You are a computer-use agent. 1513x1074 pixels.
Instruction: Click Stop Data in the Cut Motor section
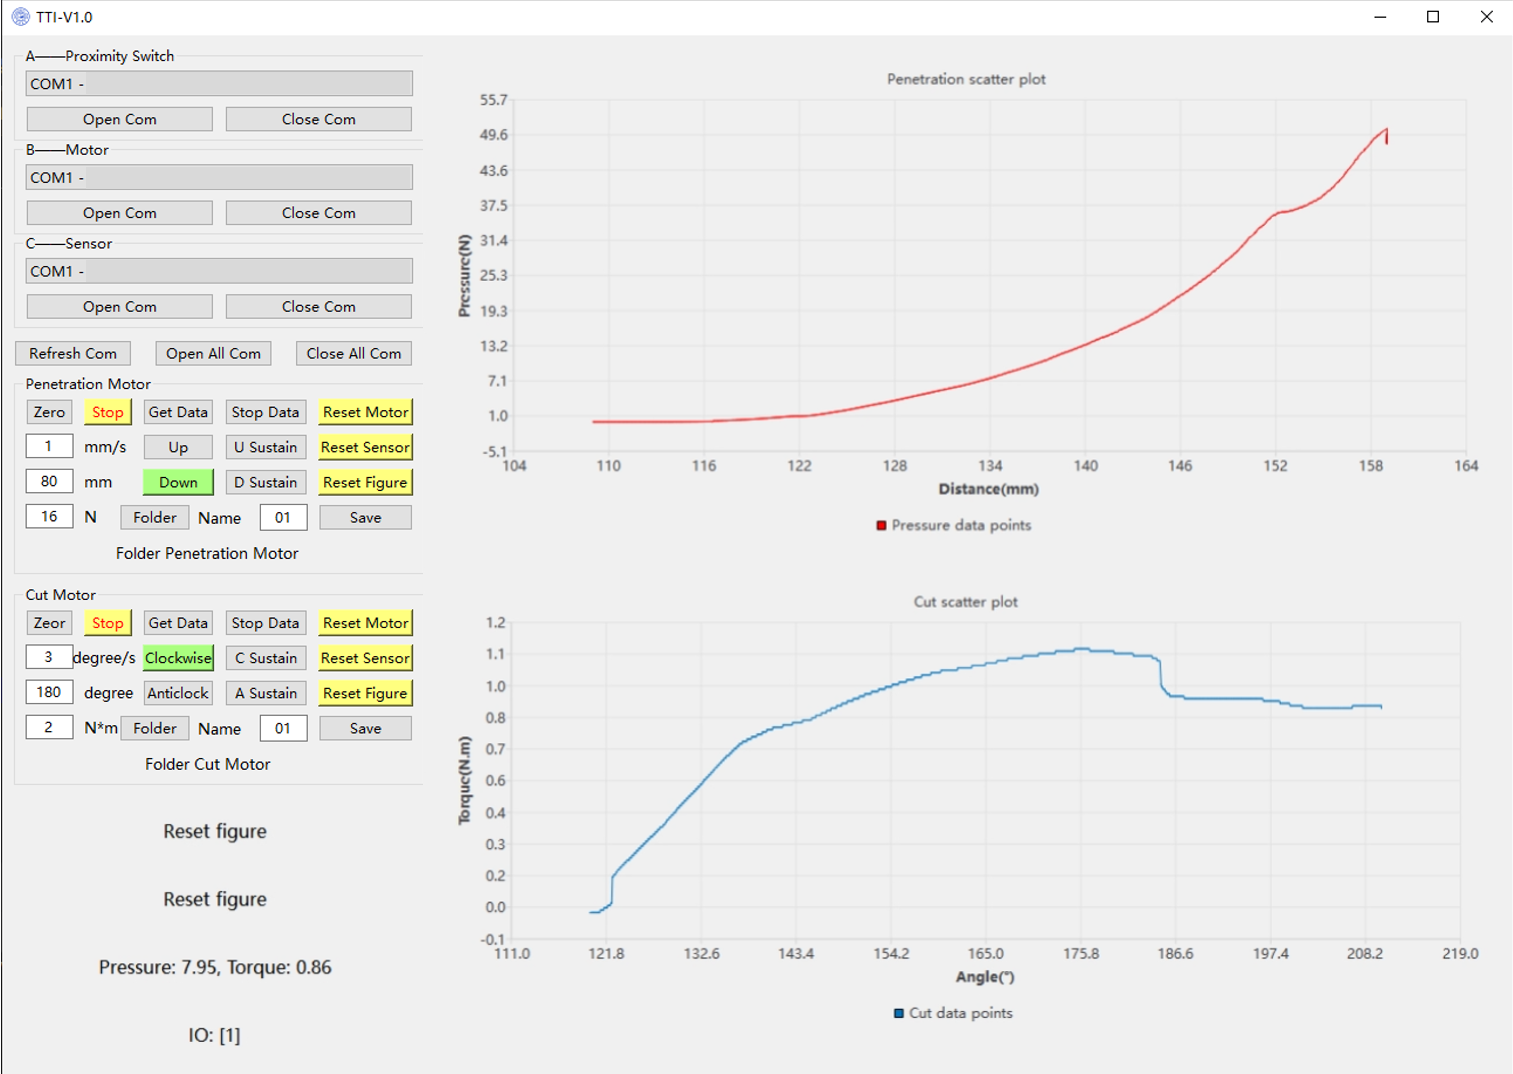pyautogui.click(x=265, y=623)
